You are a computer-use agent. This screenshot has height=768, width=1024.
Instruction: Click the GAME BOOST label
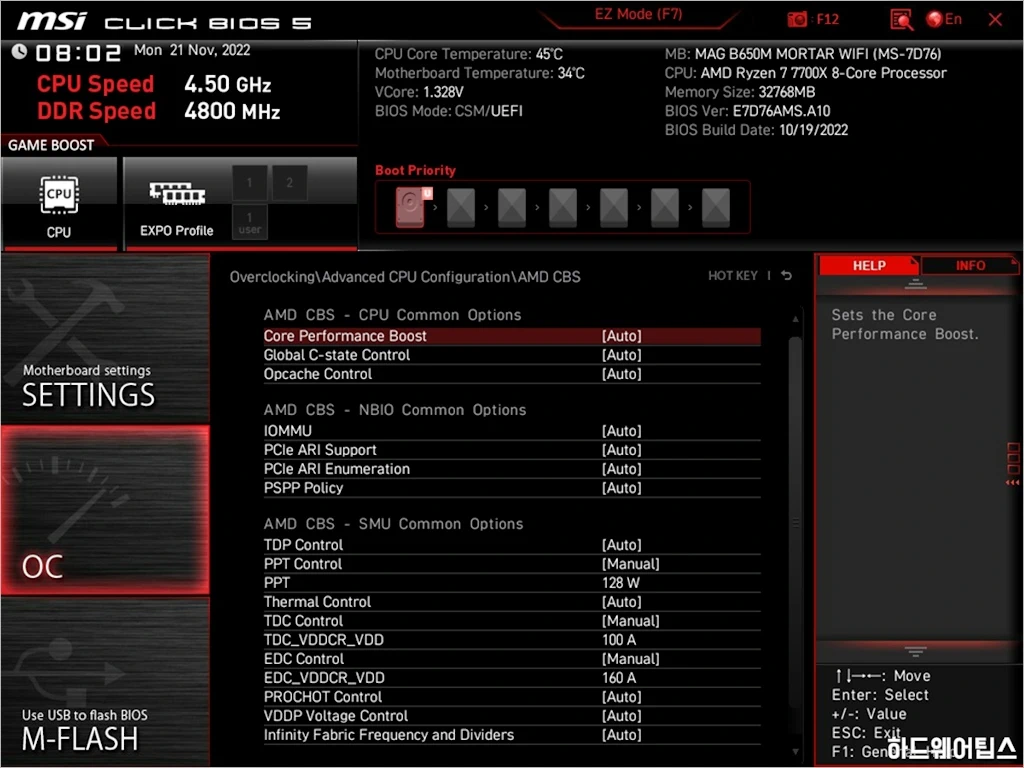coord(51,145)
